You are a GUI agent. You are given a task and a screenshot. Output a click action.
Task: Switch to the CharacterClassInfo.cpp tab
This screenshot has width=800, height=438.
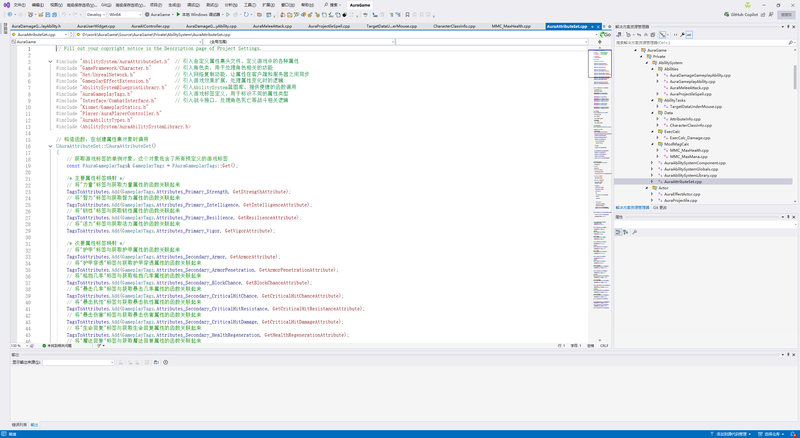pos(454,26)
